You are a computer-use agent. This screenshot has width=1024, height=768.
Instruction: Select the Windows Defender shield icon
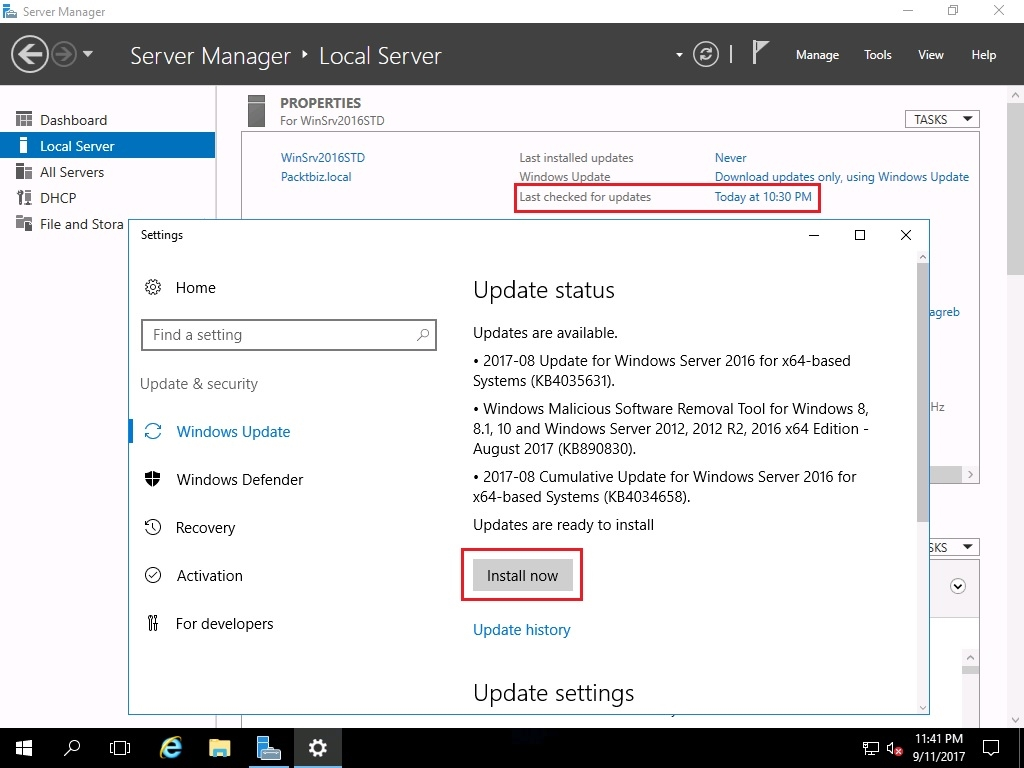pos(153,480)
